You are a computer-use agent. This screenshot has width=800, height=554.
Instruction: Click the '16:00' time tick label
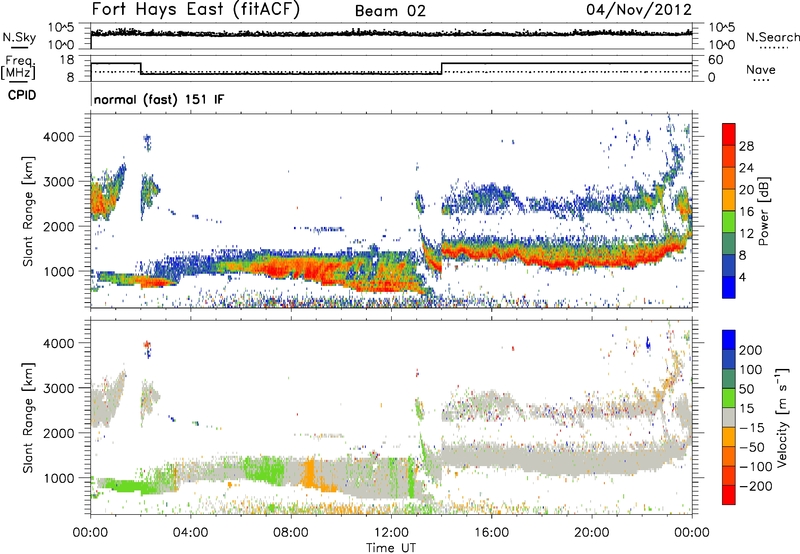tap(491, 533)
